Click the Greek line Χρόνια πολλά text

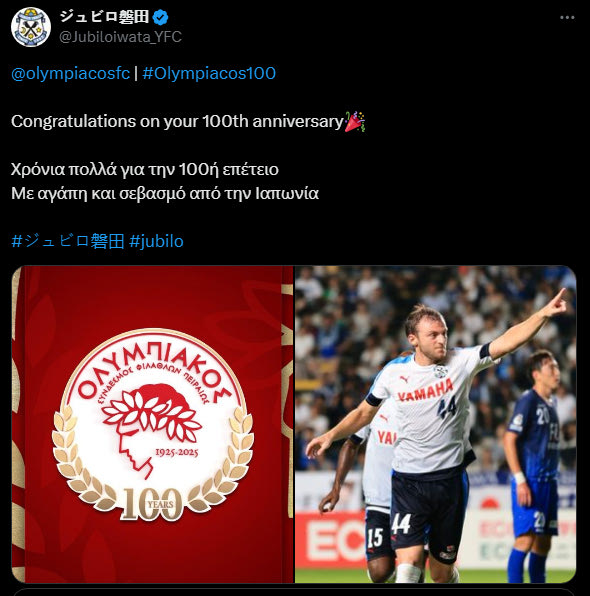pyautogui.click(x=145, y=169)
